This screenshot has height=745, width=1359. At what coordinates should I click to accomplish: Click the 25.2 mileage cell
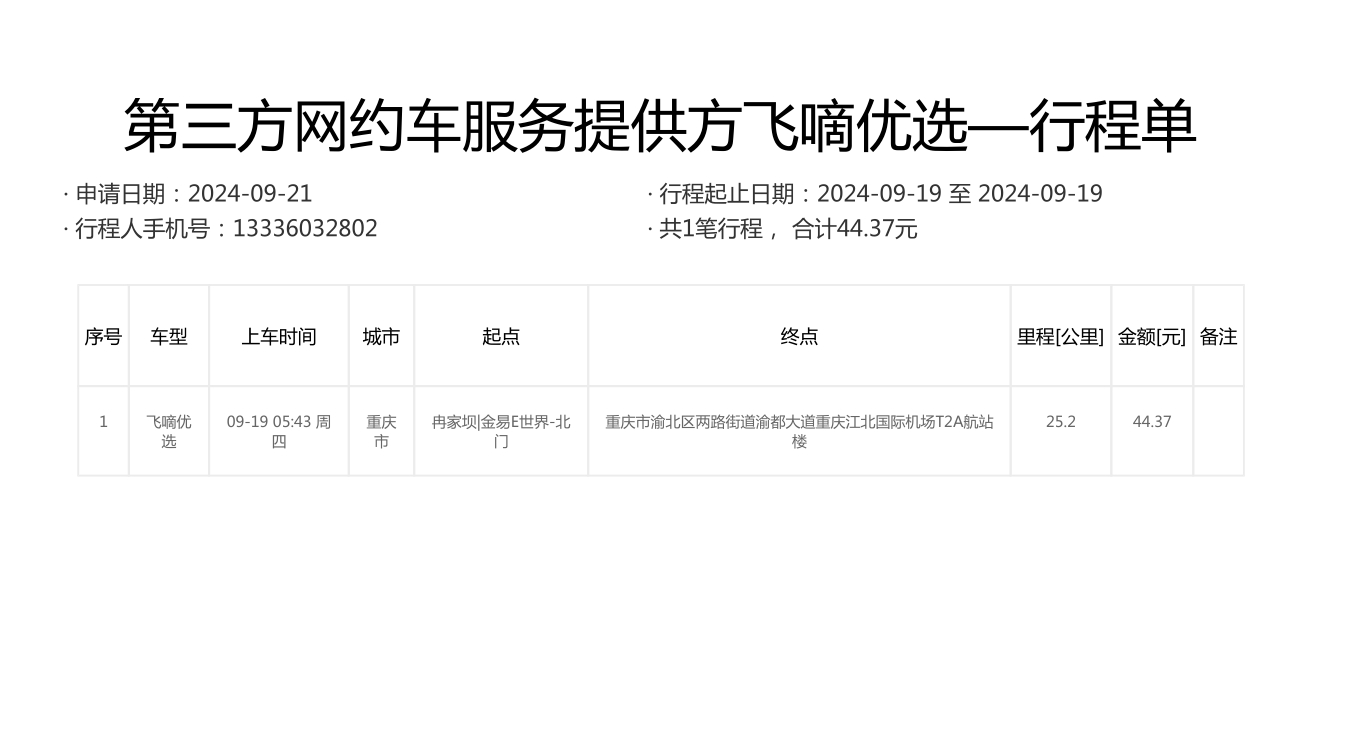click(1060, 422)
